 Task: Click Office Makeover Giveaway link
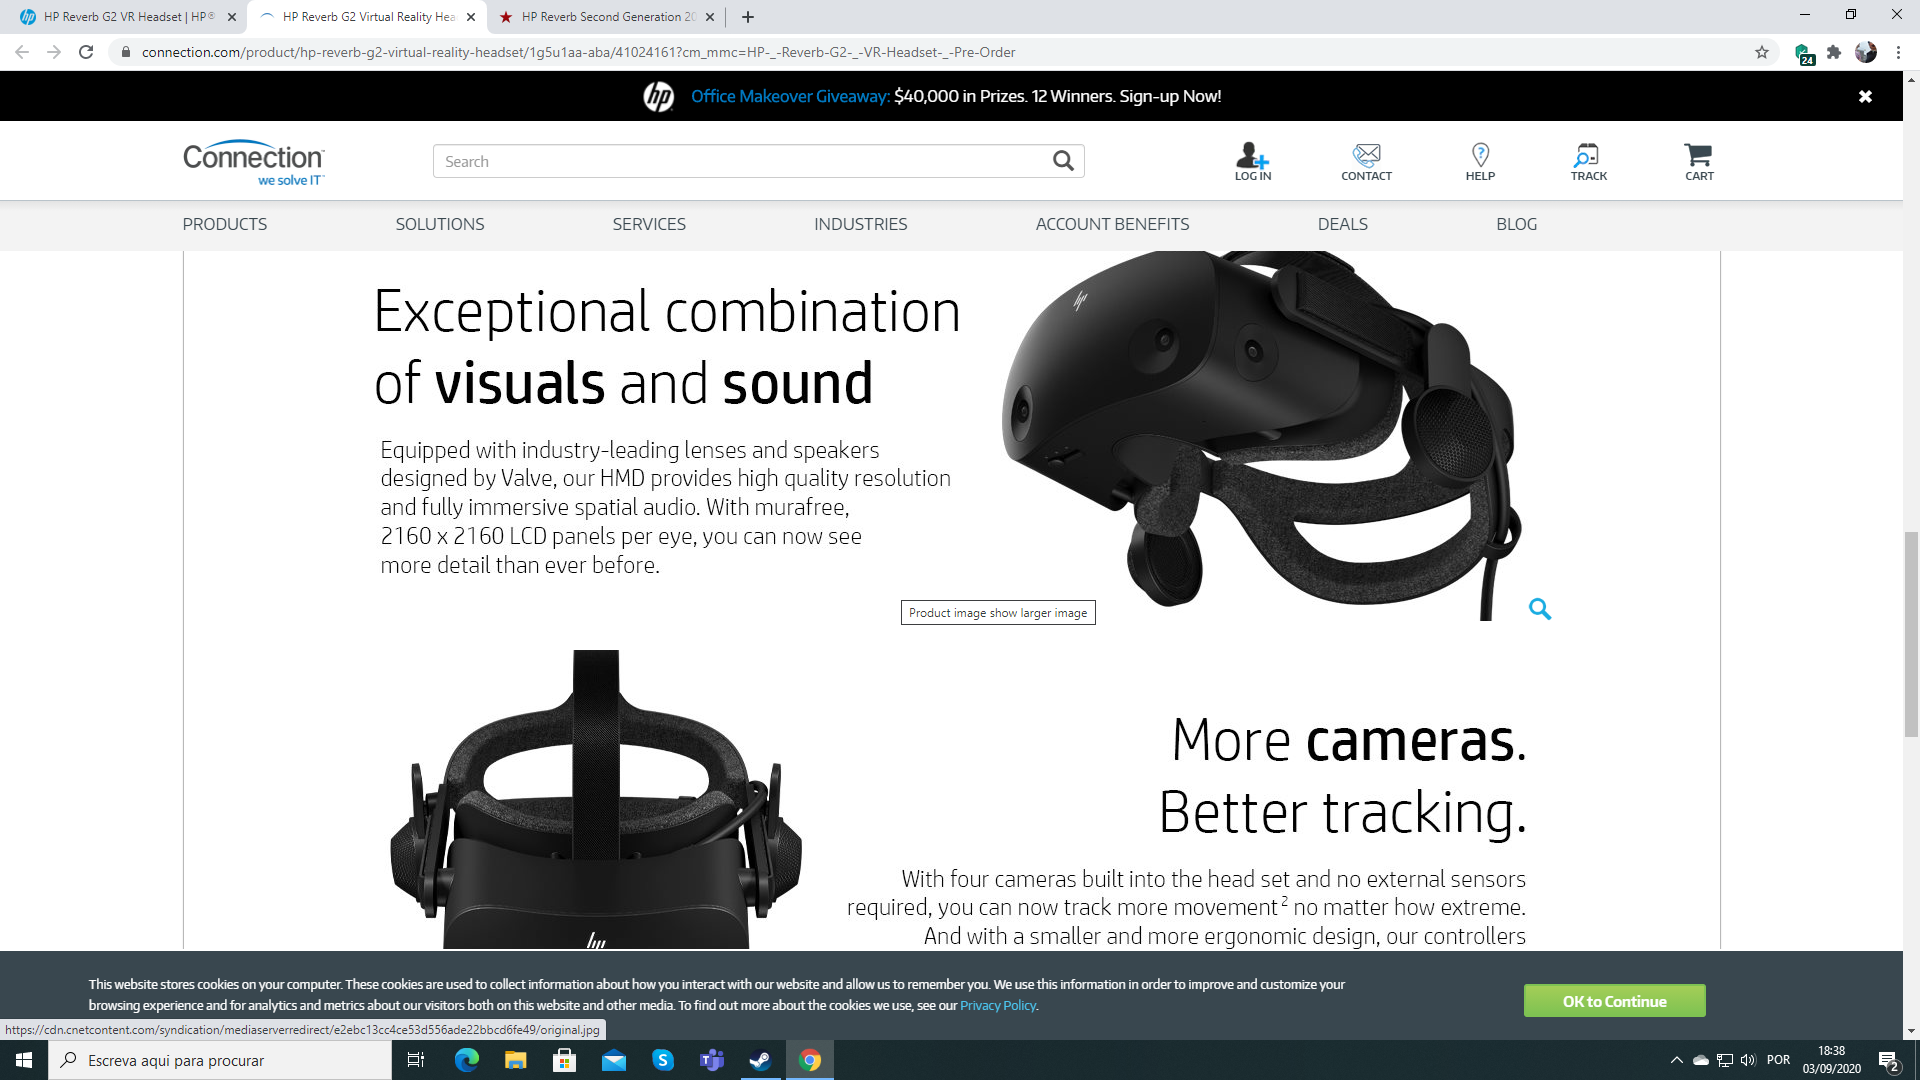[790, 96]
